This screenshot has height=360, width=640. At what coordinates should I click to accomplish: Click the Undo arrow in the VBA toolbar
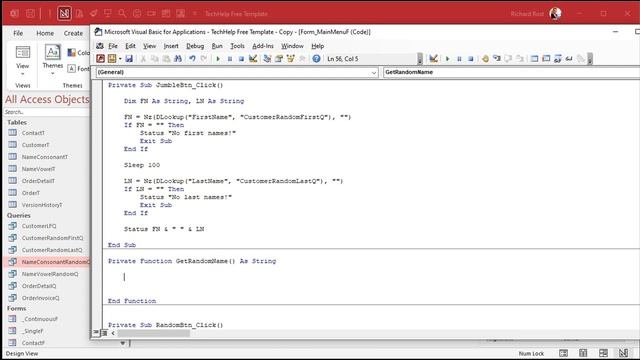[x=192, y=59]
